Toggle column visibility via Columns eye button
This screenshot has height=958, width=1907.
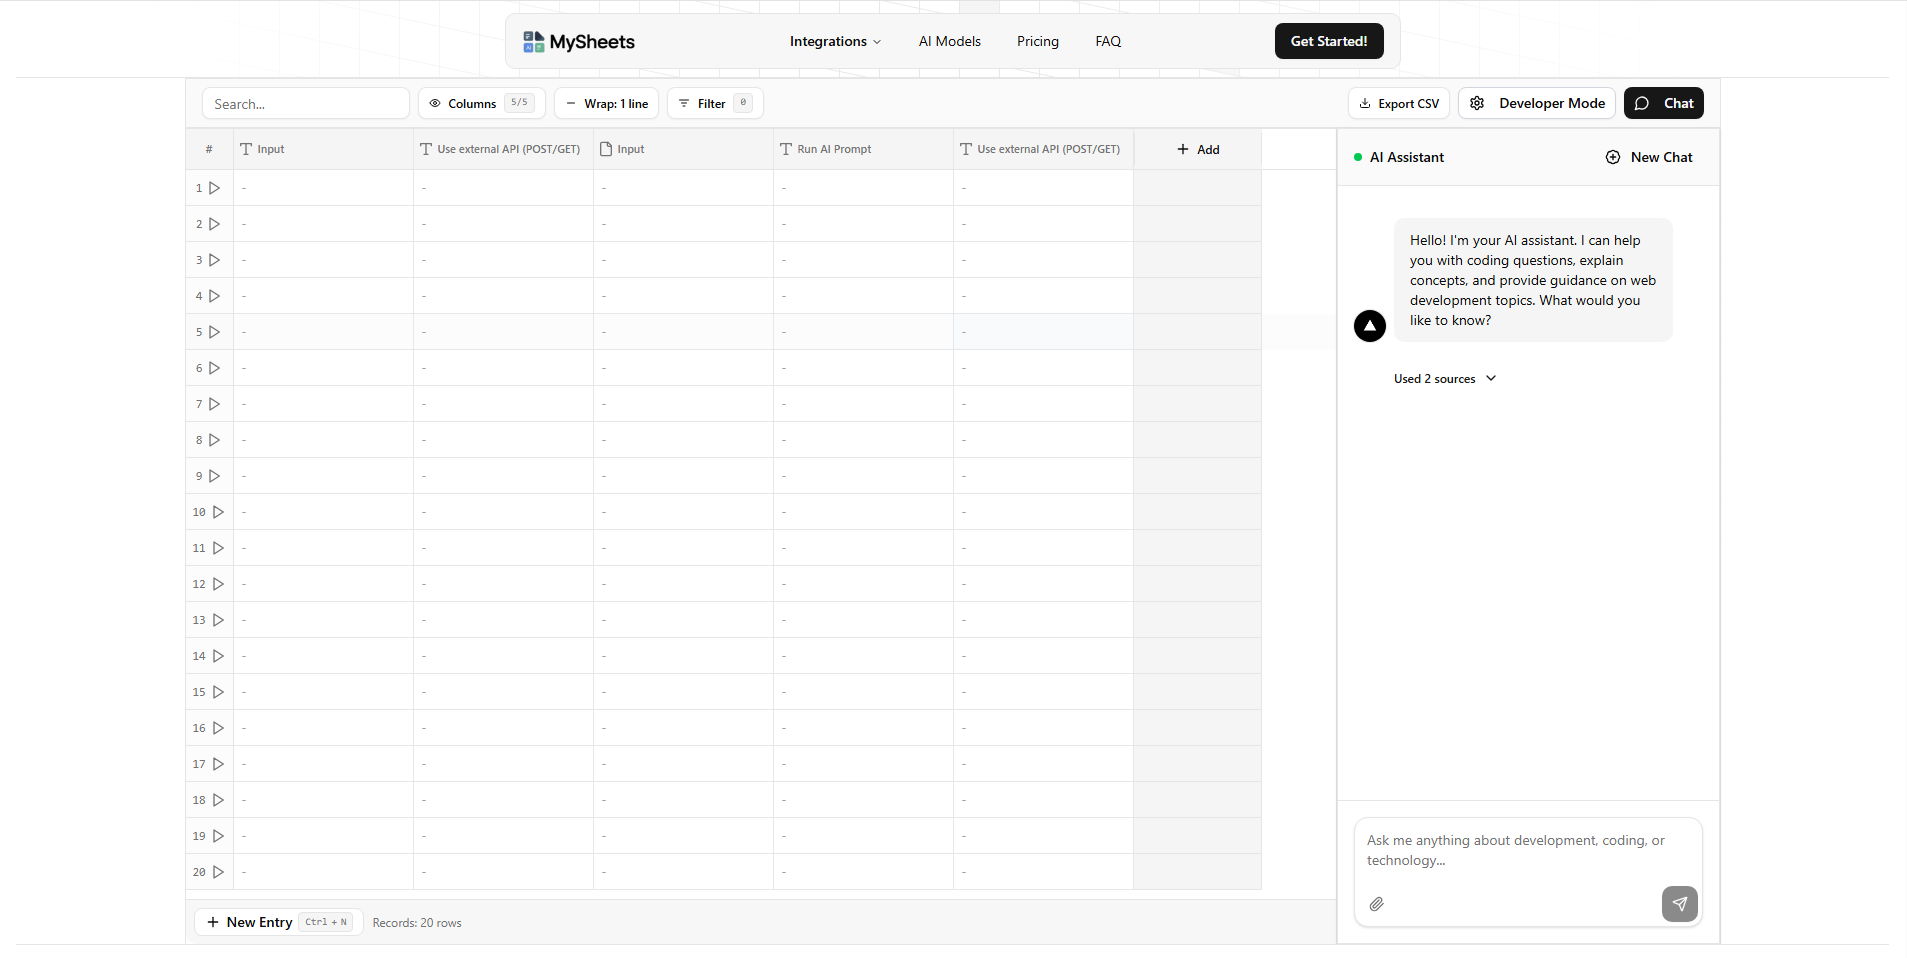point(481,103)
